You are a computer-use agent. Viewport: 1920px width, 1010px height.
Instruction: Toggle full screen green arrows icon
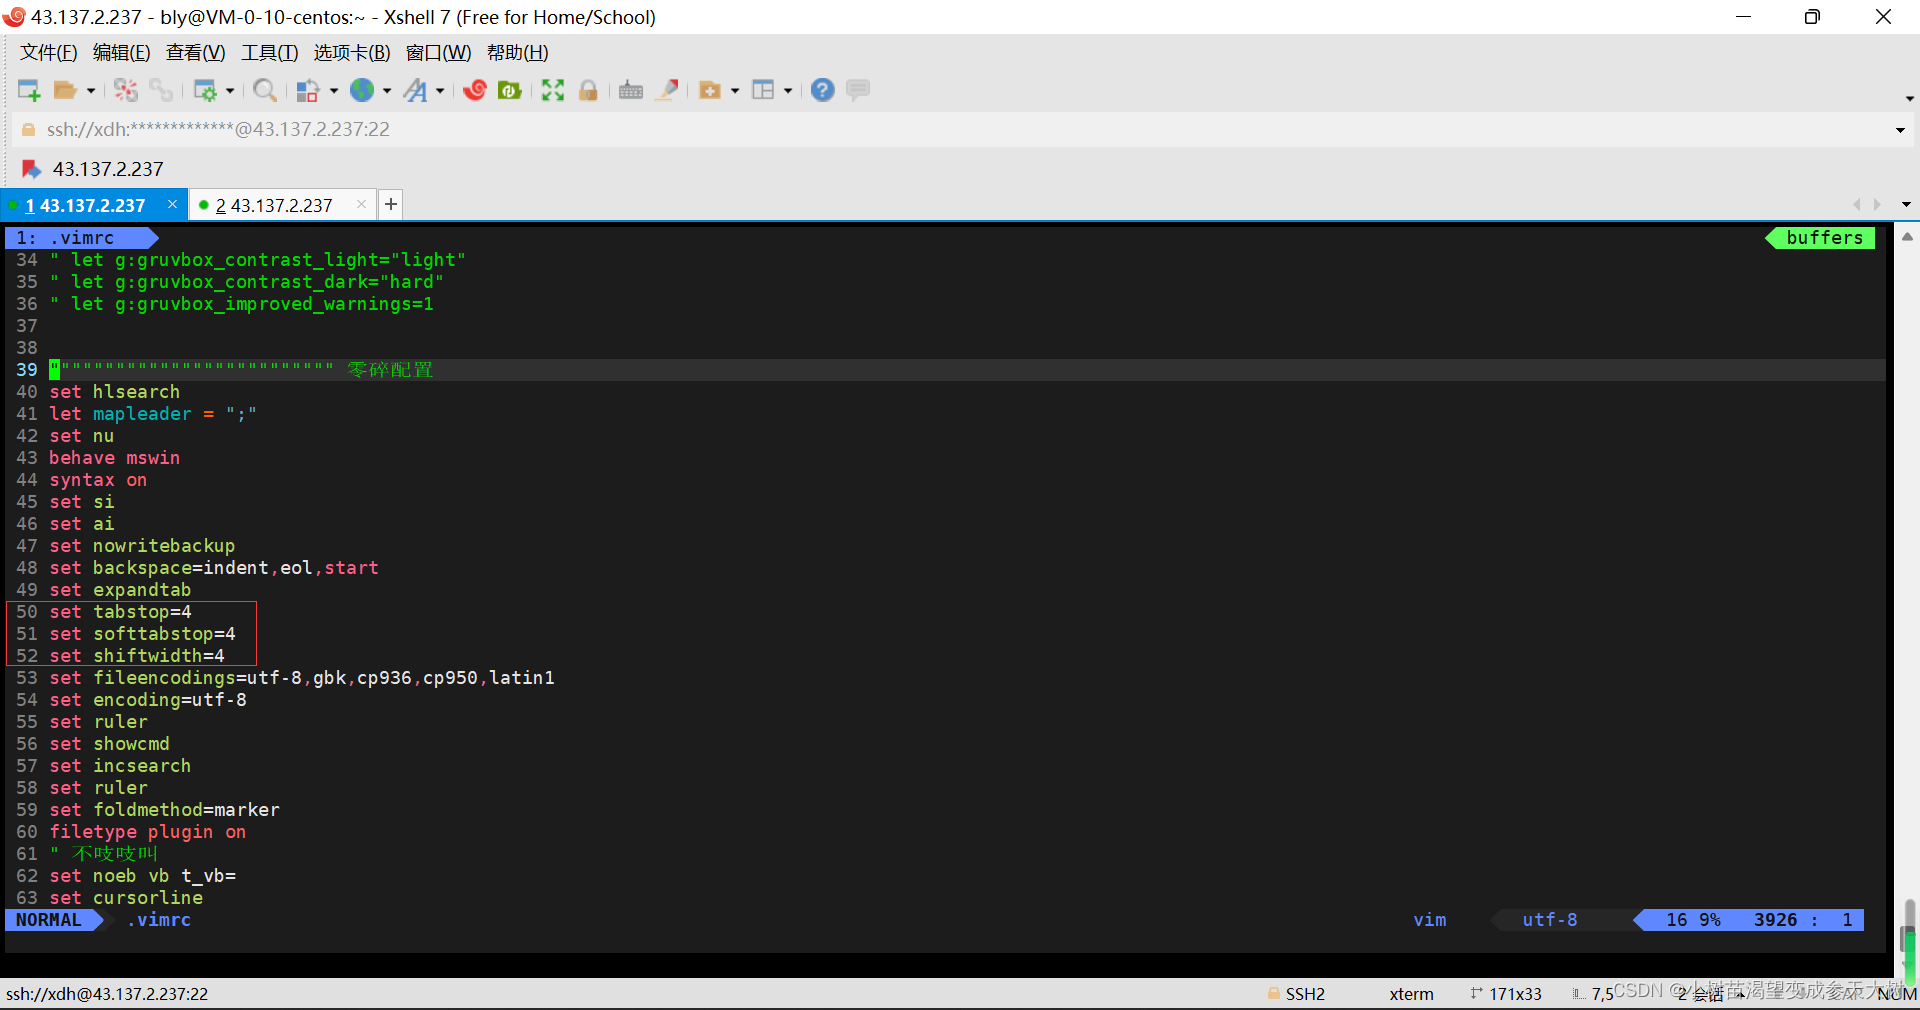tap(553, 90)
